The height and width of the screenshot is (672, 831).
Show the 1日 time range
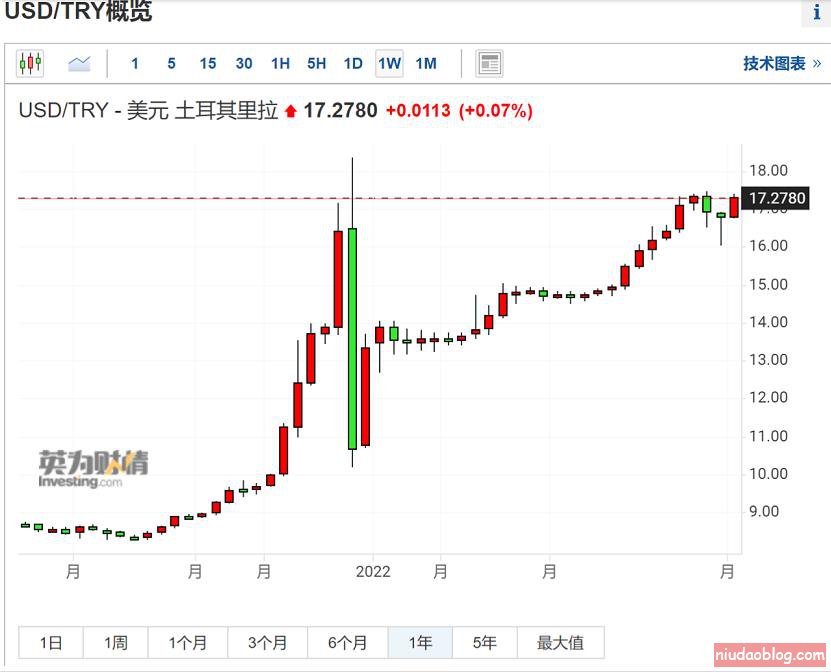click(x=51, y=643)
